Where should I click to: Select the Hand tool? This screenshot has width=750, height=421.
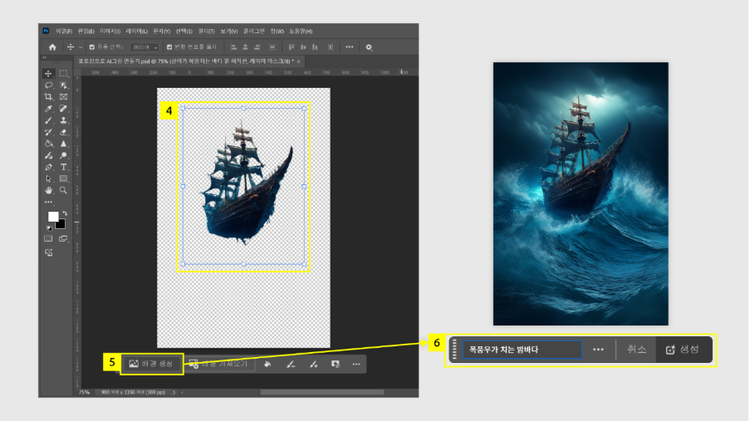[x=48, y=190]
